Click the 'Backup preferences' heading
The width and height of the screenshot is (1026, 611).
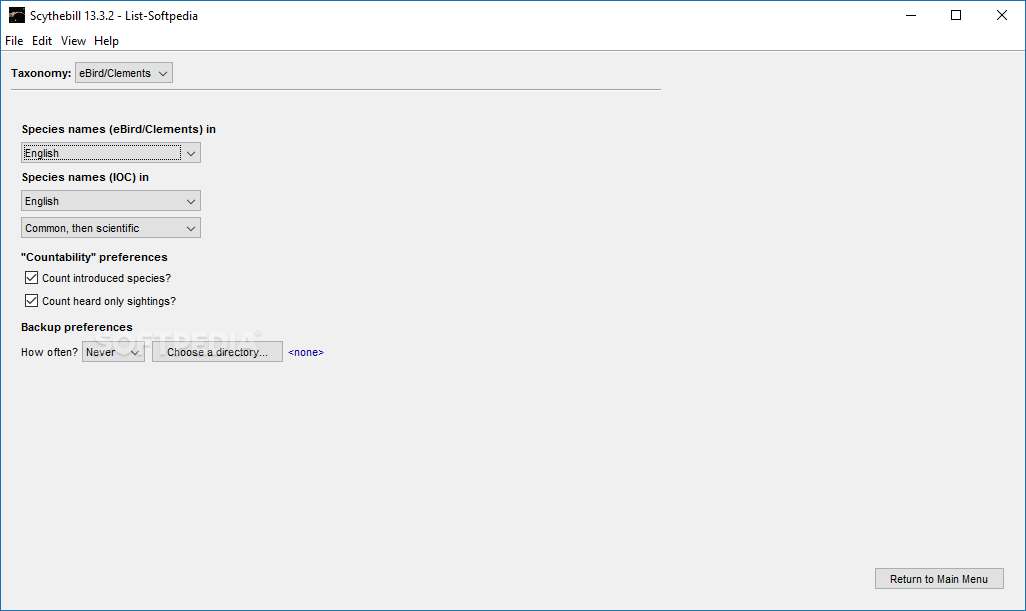pos(77,327)
